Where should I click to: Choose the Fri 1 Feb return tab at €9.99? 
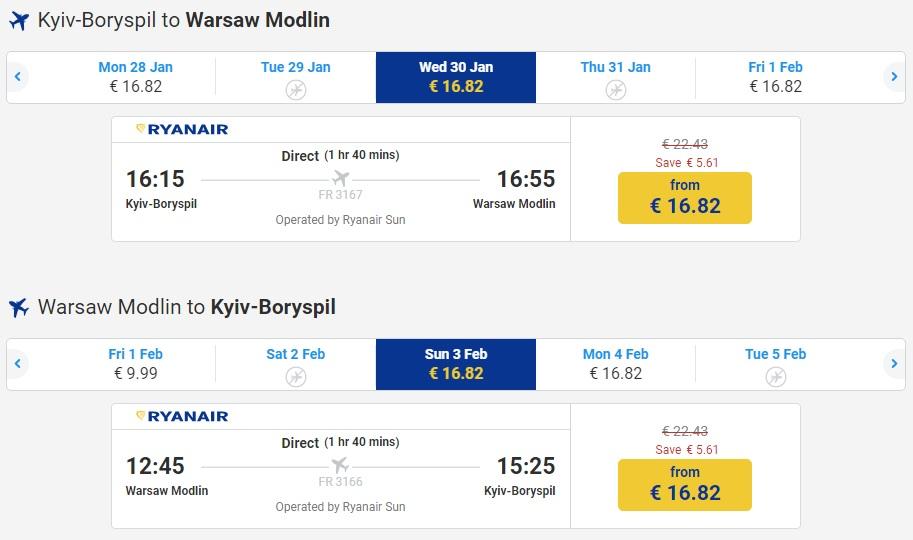(x=135, y=364)
